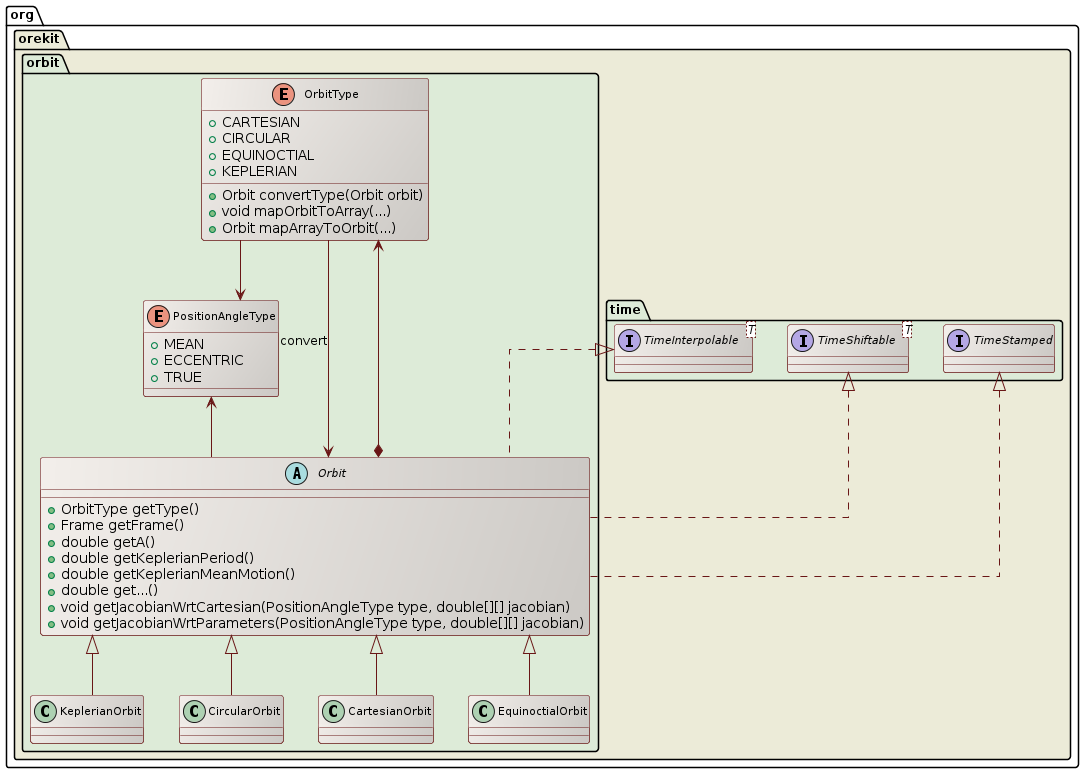The image size is (1084, 773).
Task: Select the orbit package tab
Action: click(x=43, y=62)
